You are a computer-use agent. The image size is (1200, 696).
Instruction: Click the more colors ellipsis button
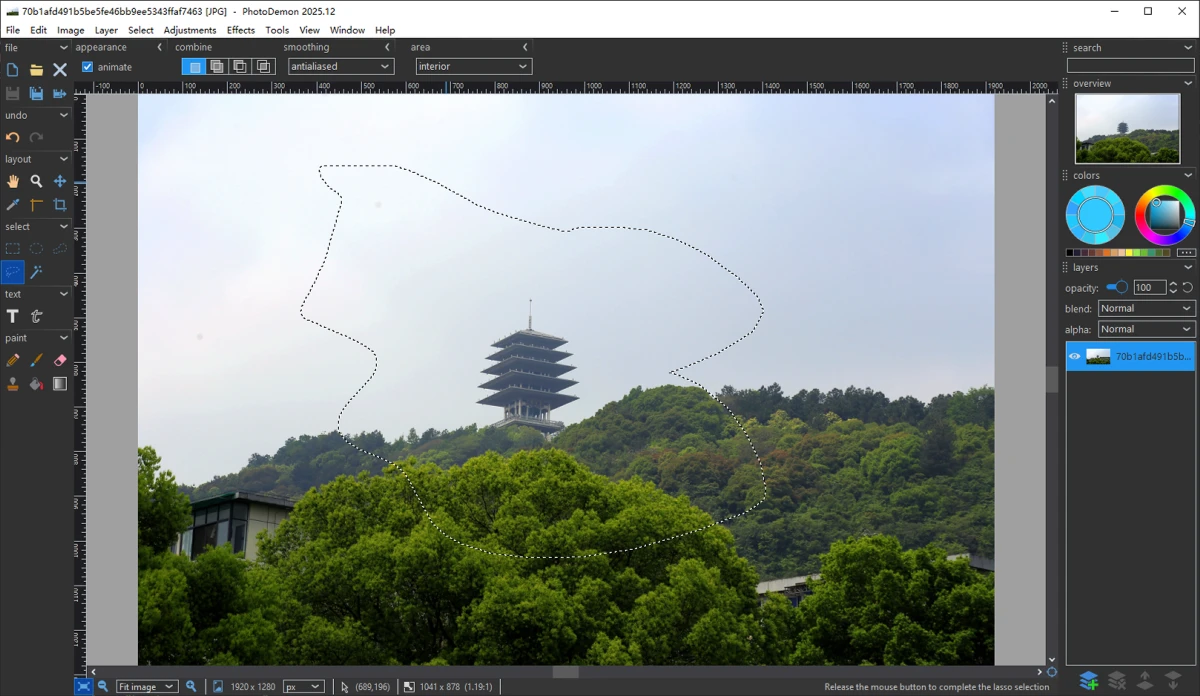(1187, 253)
